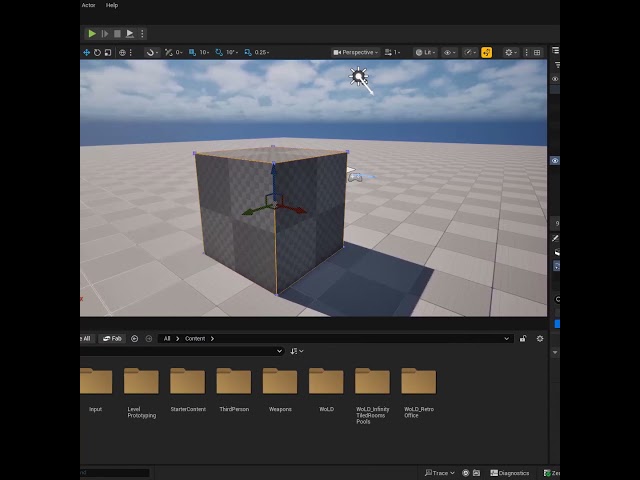This screenshot has height=480, width=640.
Task: Open the viewport Show flags eye menu
Action: pos(449,52)
